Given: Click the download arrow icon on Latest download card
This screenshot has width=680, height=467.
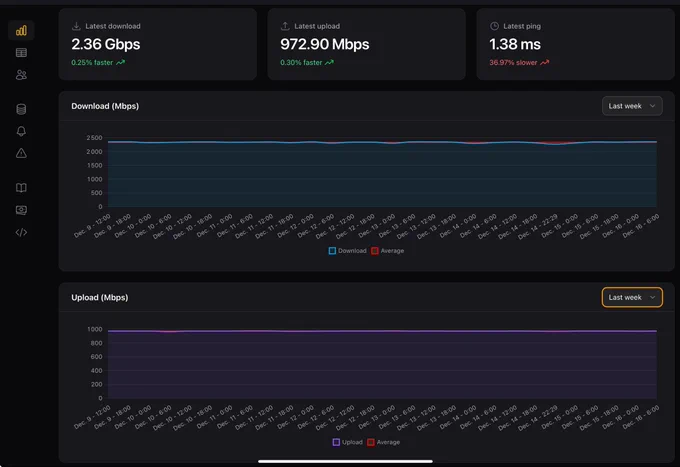Looking at the screenshot, I should click(76, 26).
